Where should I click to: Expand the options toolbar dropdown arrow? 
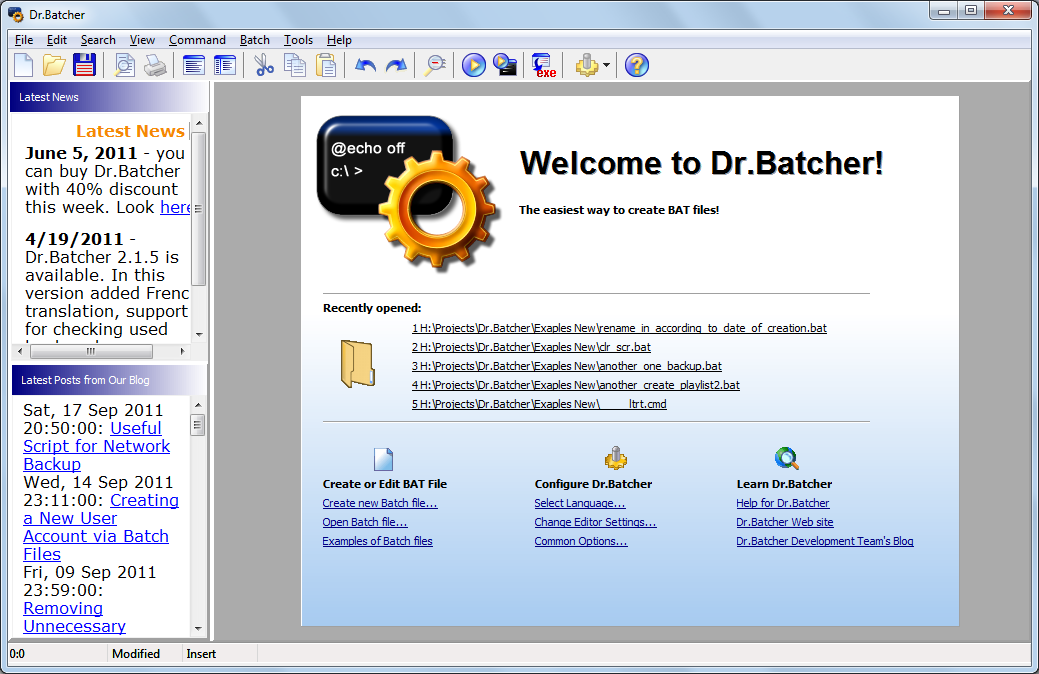[606, 65]
